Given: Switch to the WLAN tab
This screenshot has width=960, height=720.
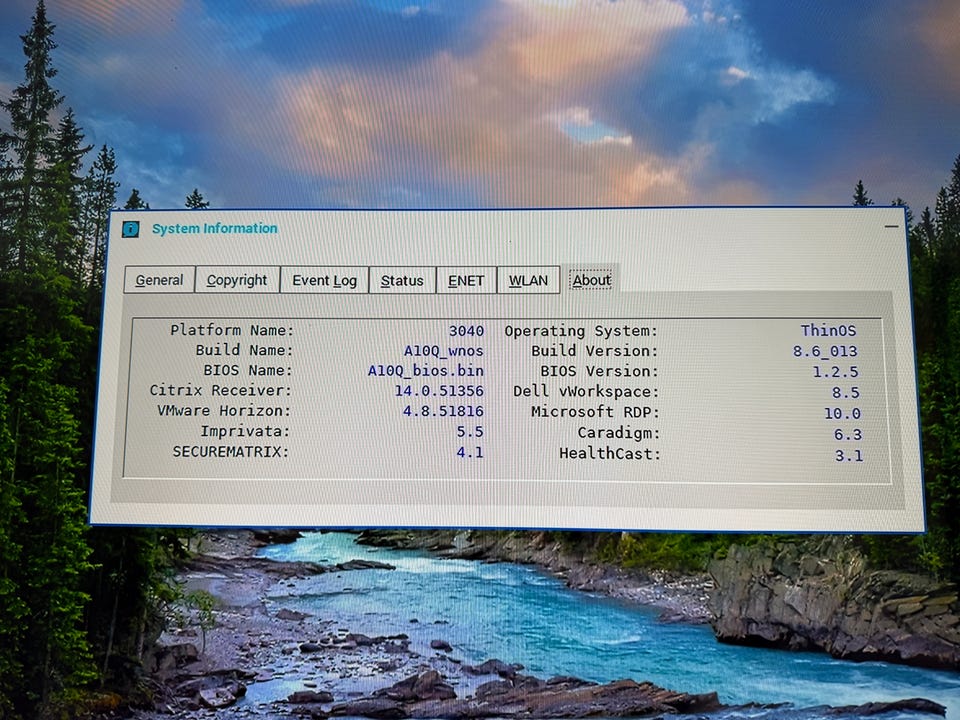Looking at the screenshot, I should point(528,280).
